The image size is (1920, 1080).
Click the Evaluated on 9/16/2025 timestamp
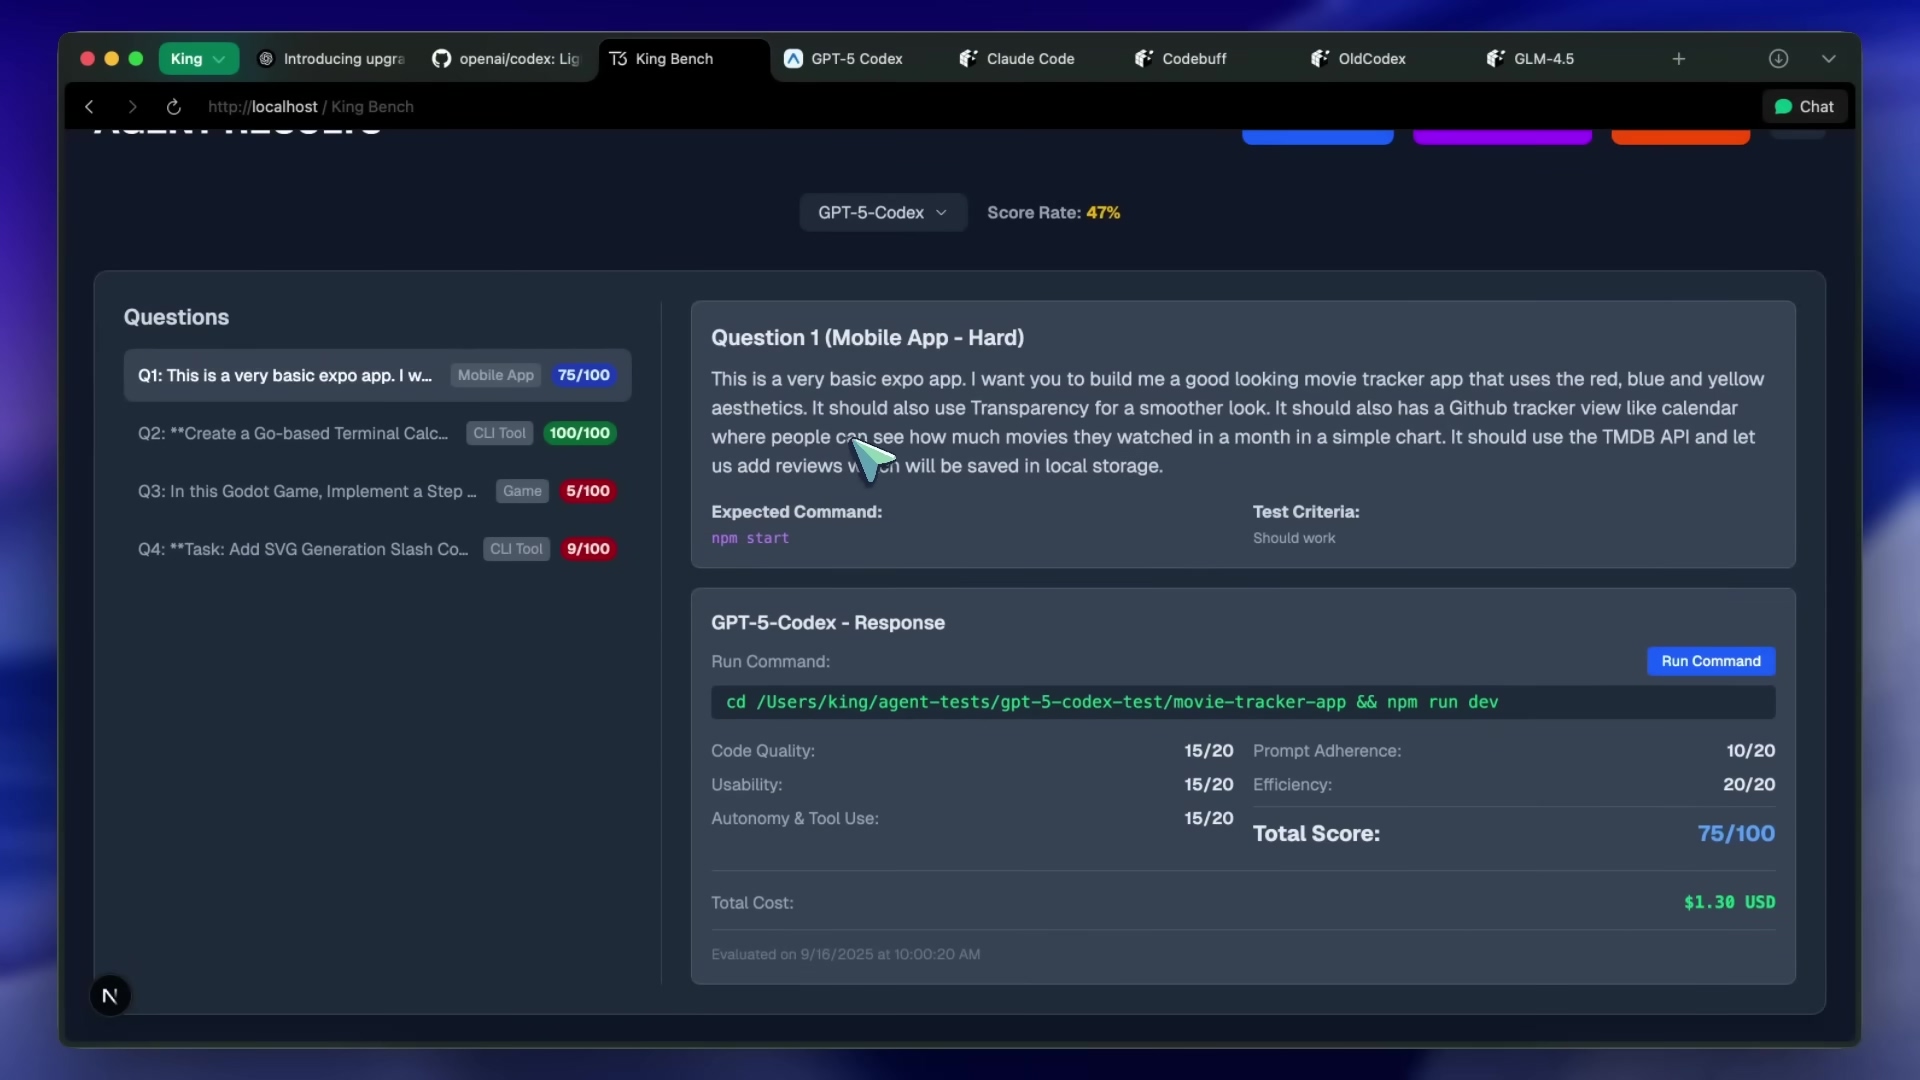pos(845,955)
